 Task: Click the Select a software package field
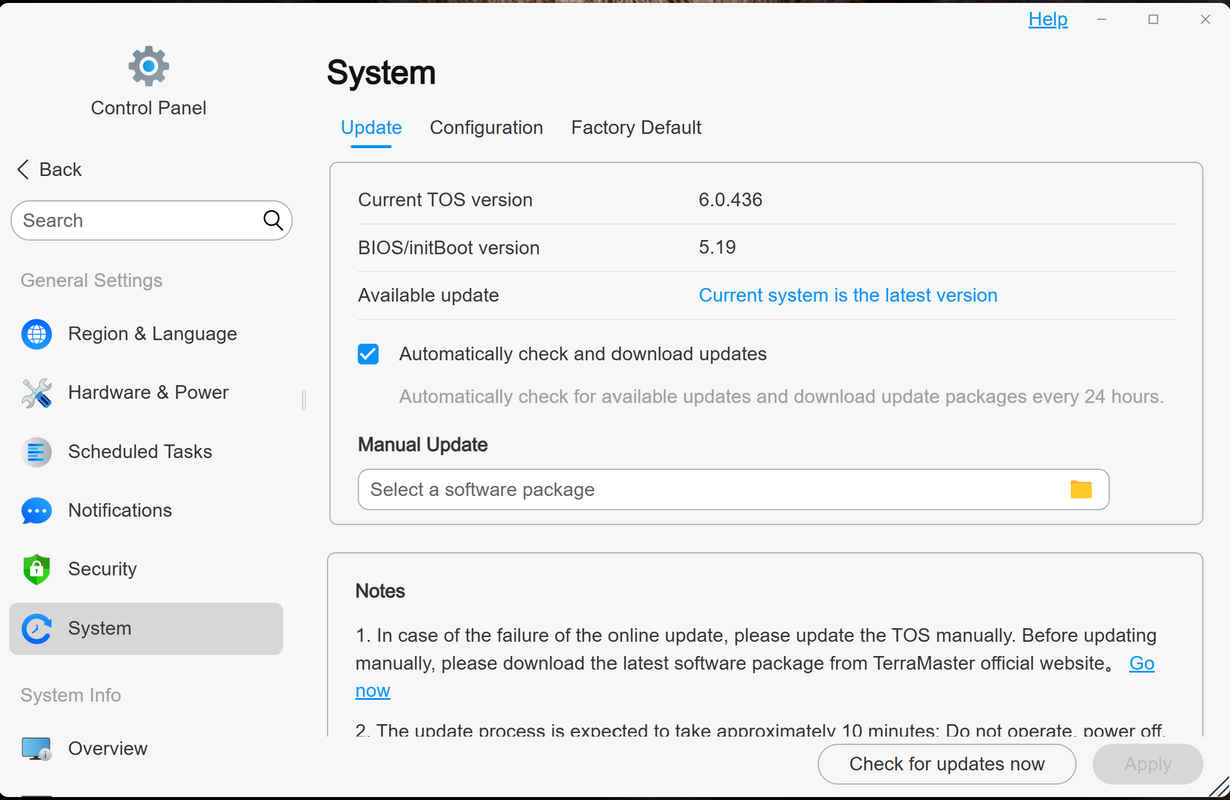pos(733,489)
